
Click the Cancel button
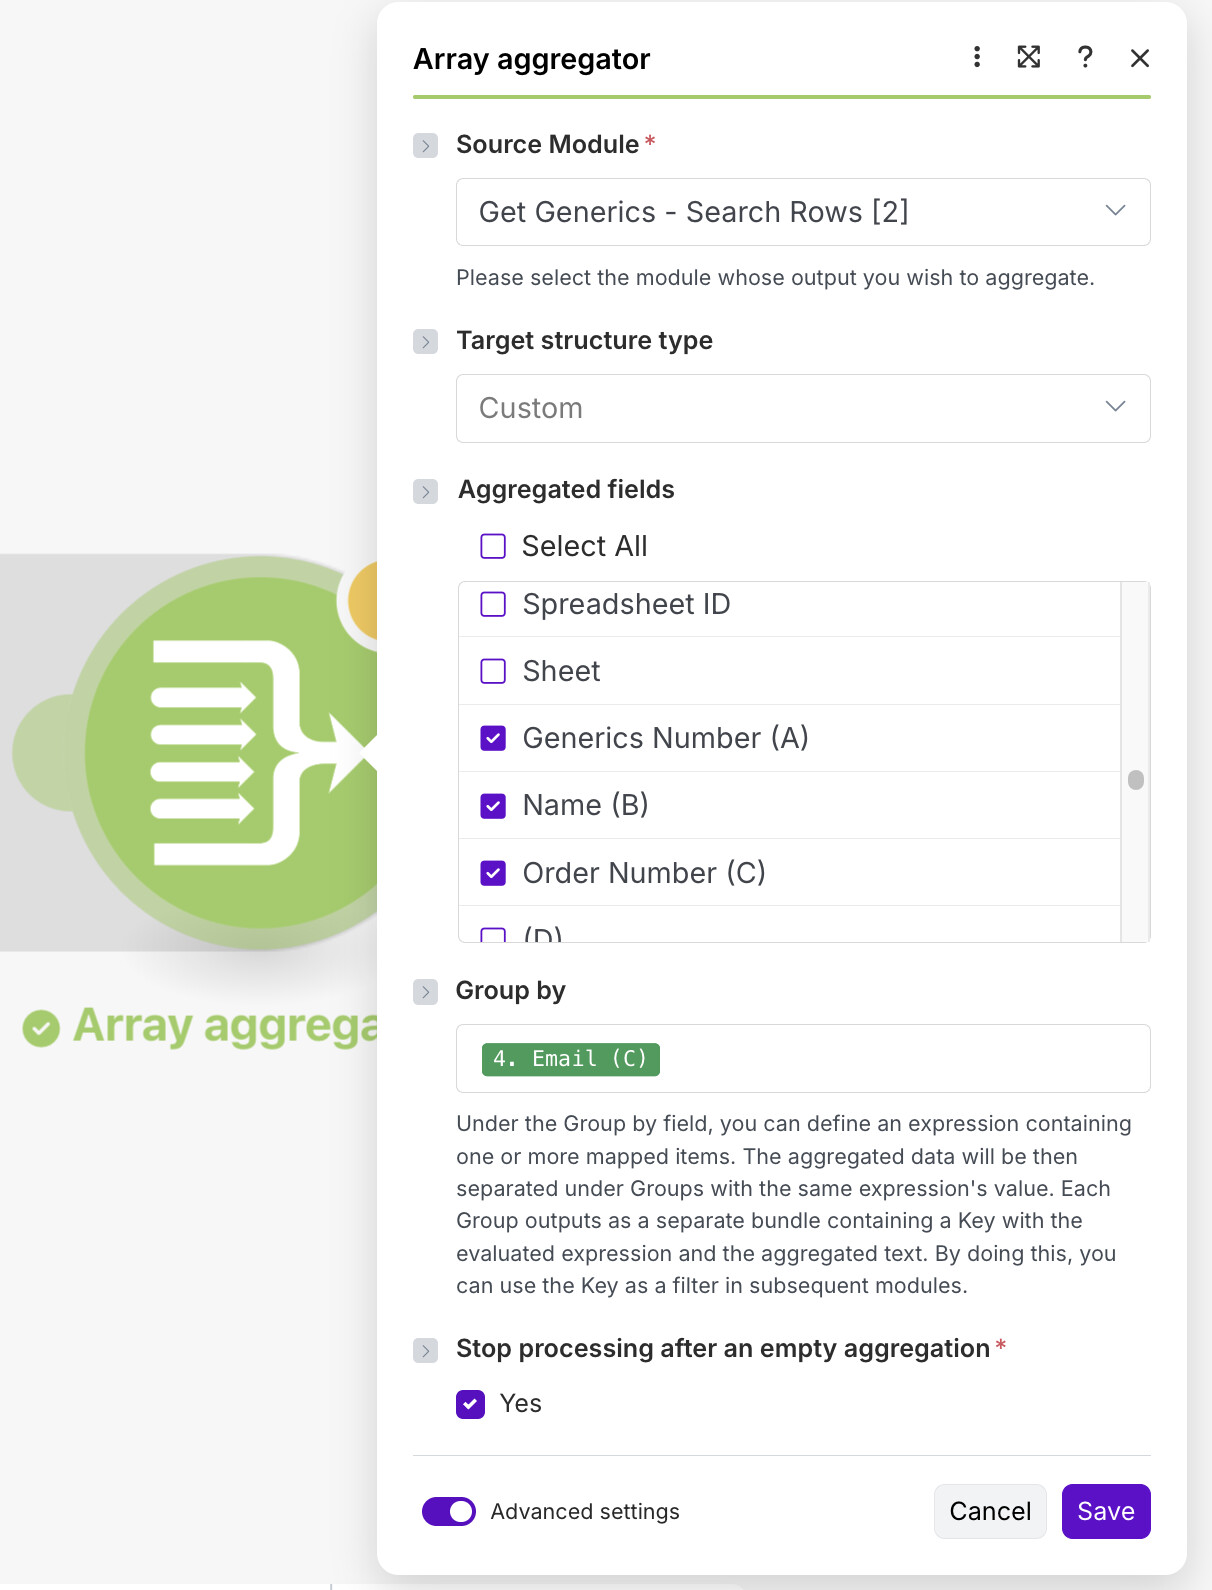click(990, 1511)
